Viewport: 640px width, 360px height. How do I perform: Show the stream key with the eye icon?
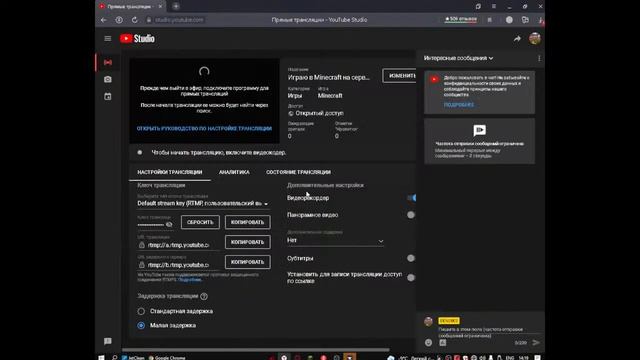click(169, 224)
